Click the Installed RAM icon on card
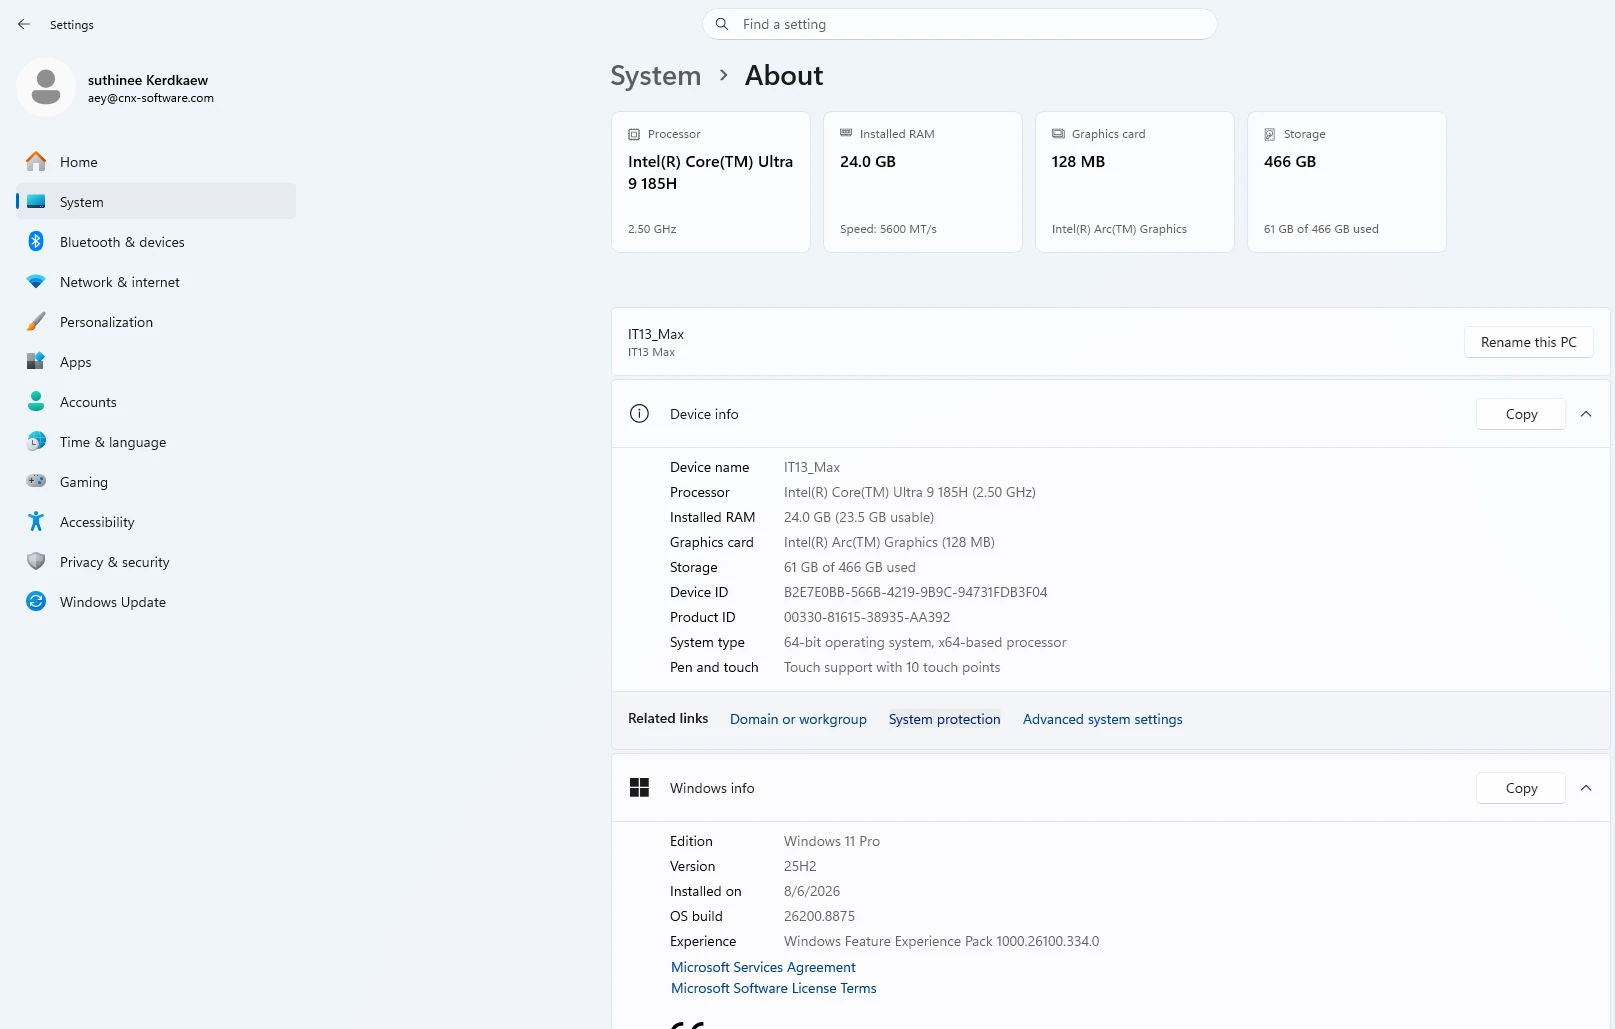Image resolution: width=1615 pixels, height=1029 pixels. 846,133
